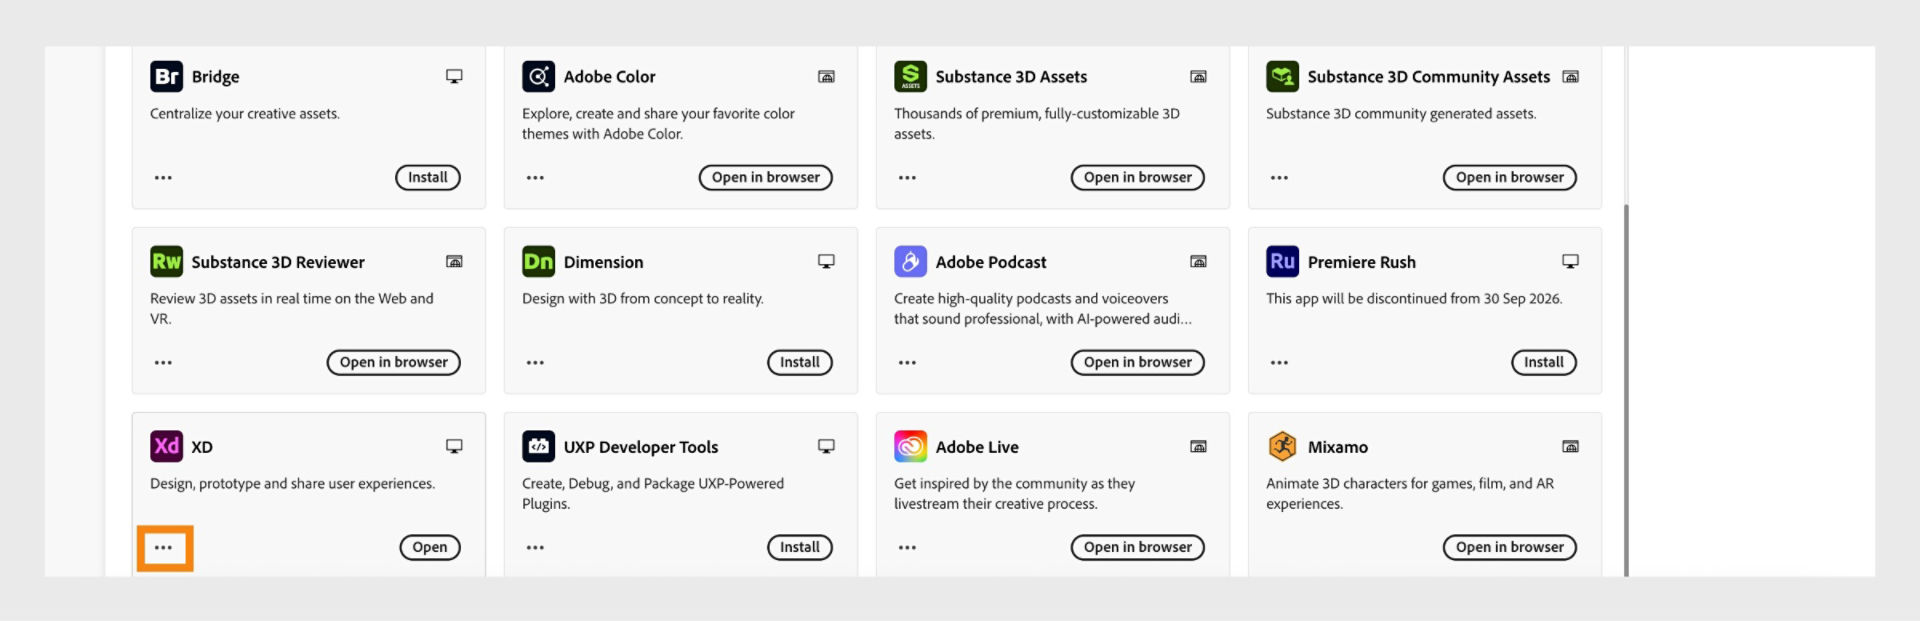This screenshot has height=621, width=1920.
Task: Install the Bridge app
Action: (427, 177)
